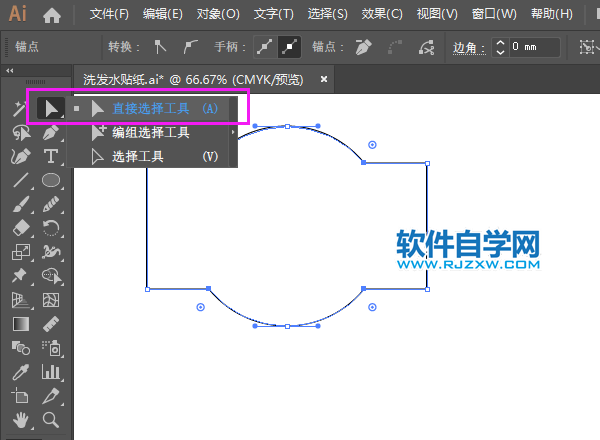
Task: Select the Symbol Sprayer tool
Action: [x=51, y=348]
